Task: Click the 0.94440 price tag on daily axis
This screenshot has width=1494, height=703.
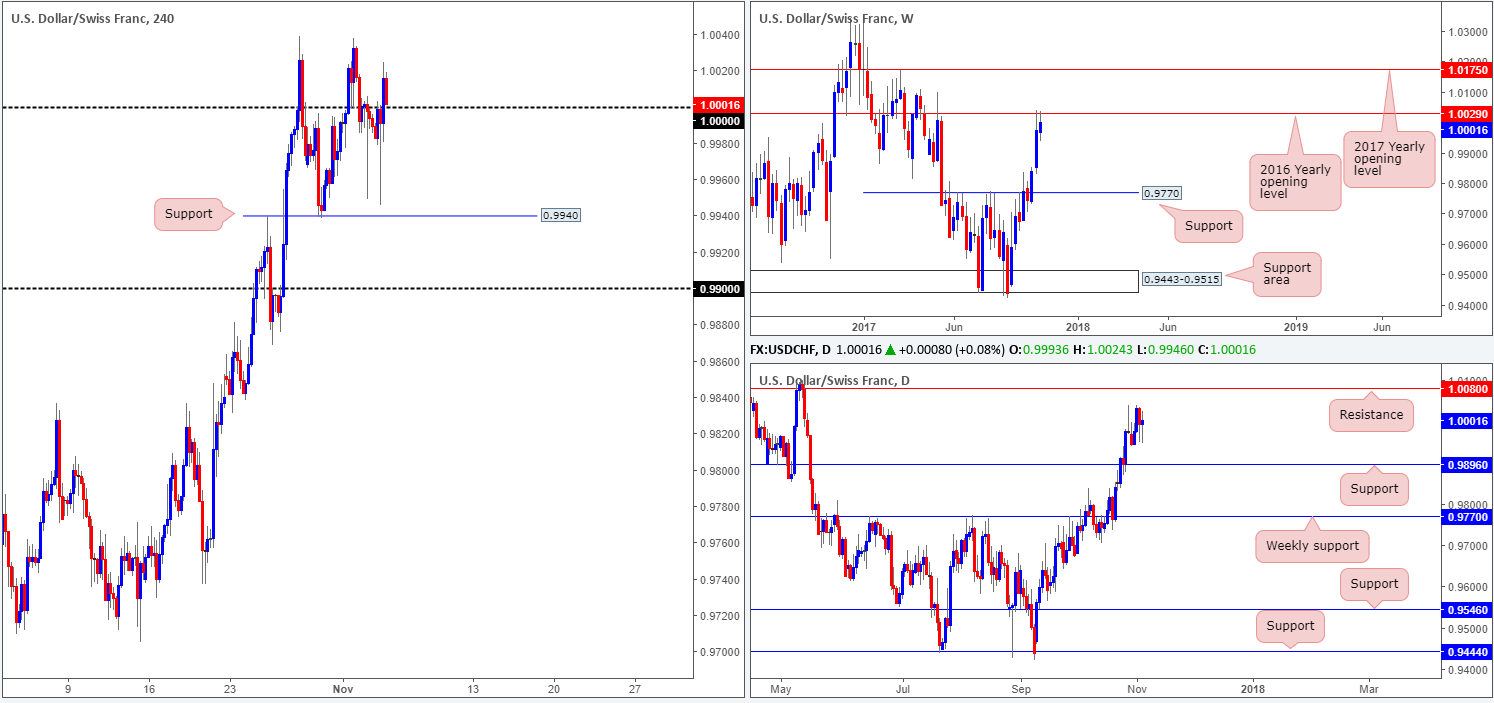Action: coord(1465,651)
